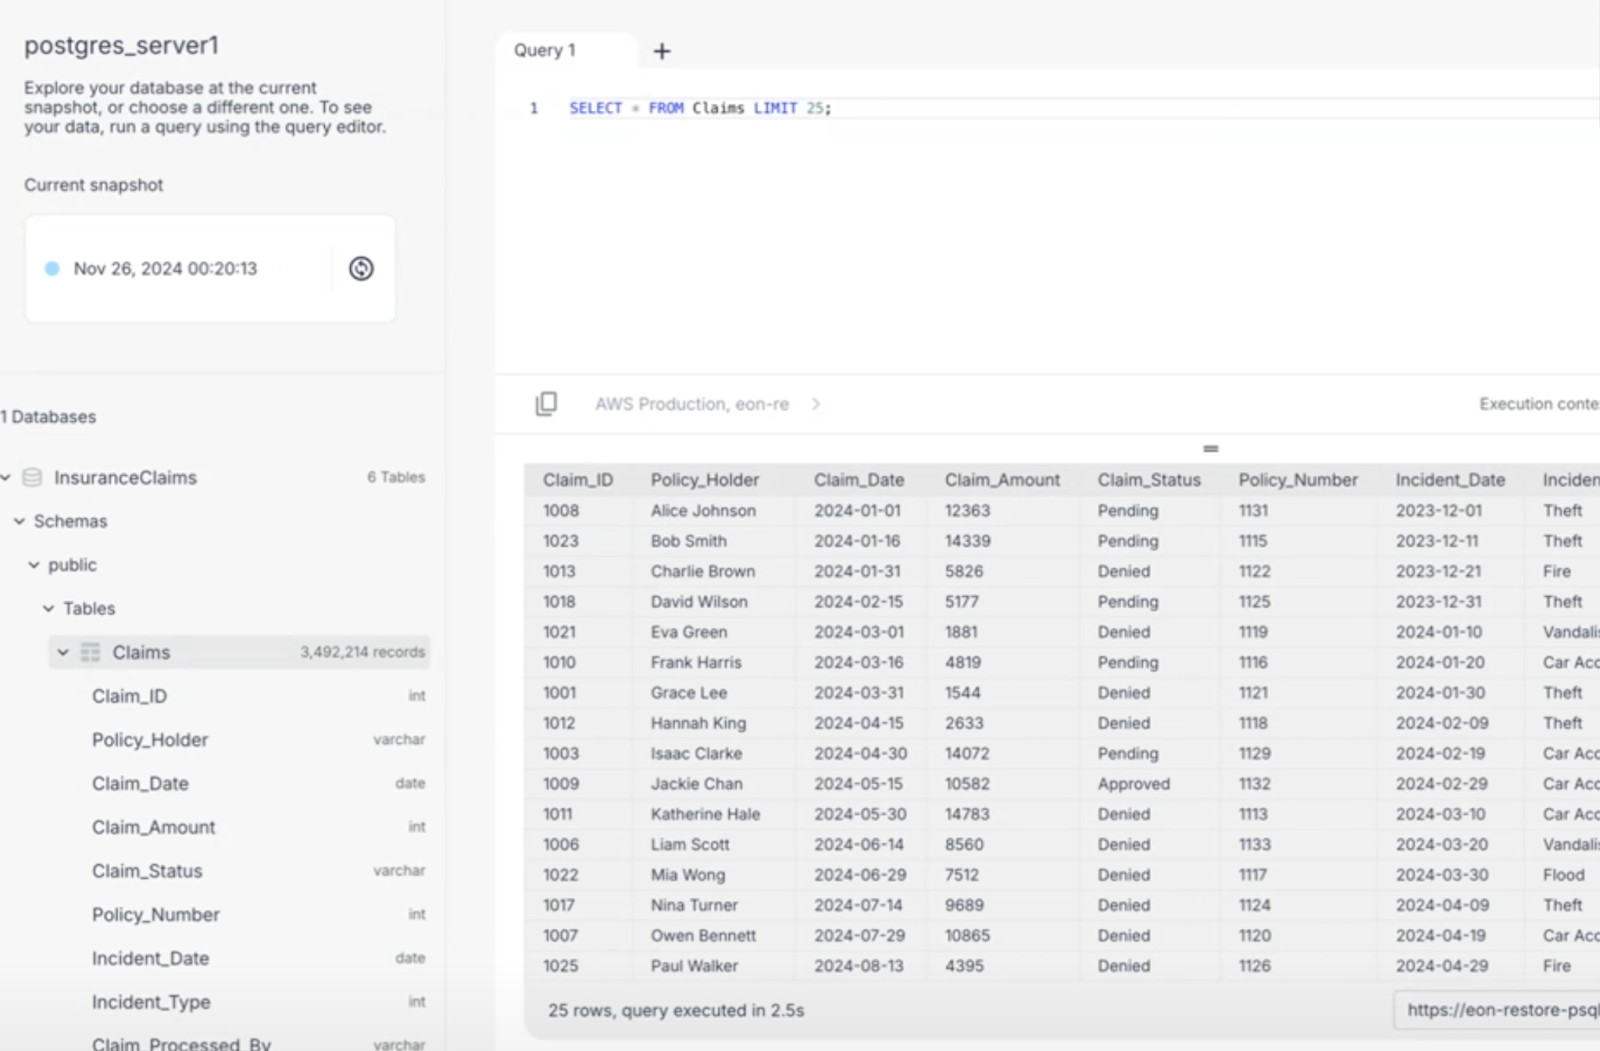Collapse the Claims table columns

coord(63,652)
